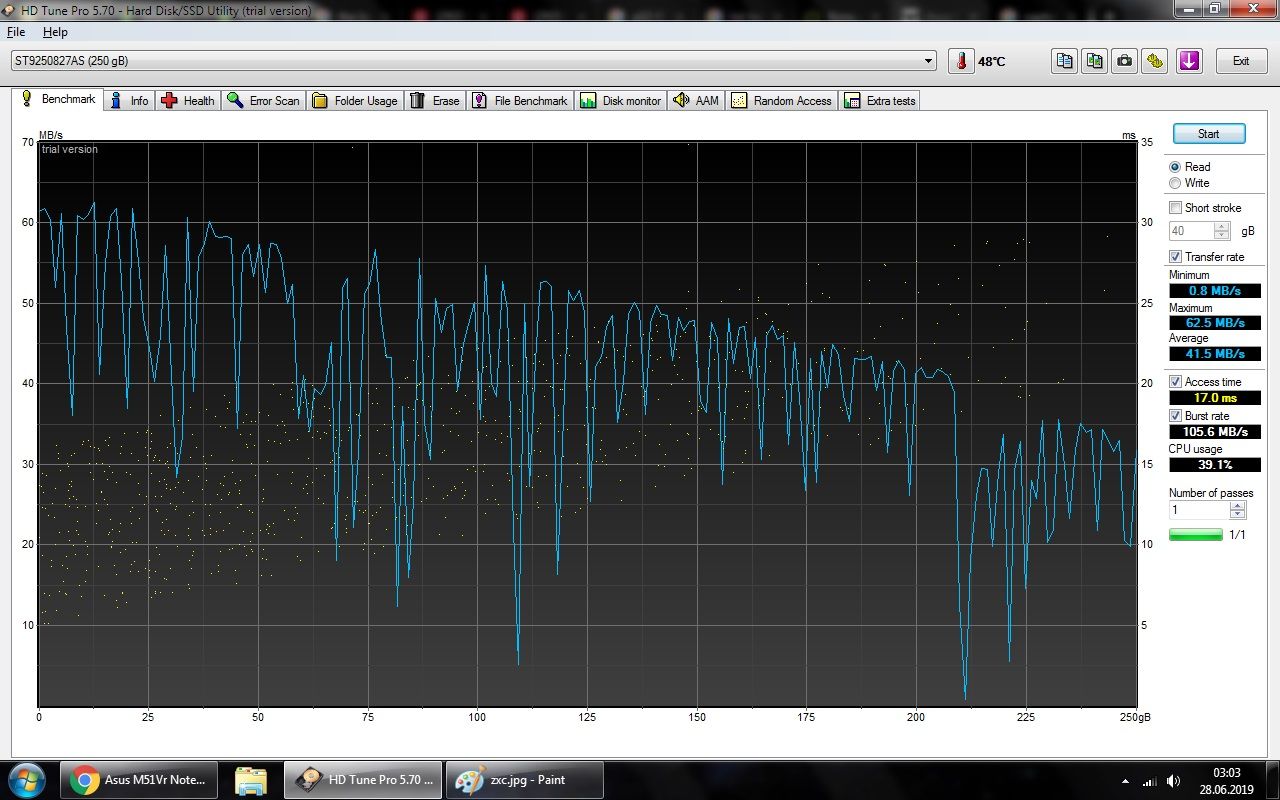Show hidden tray icons arrow
Screen dimensions: 1280x800
(1126, 781)
